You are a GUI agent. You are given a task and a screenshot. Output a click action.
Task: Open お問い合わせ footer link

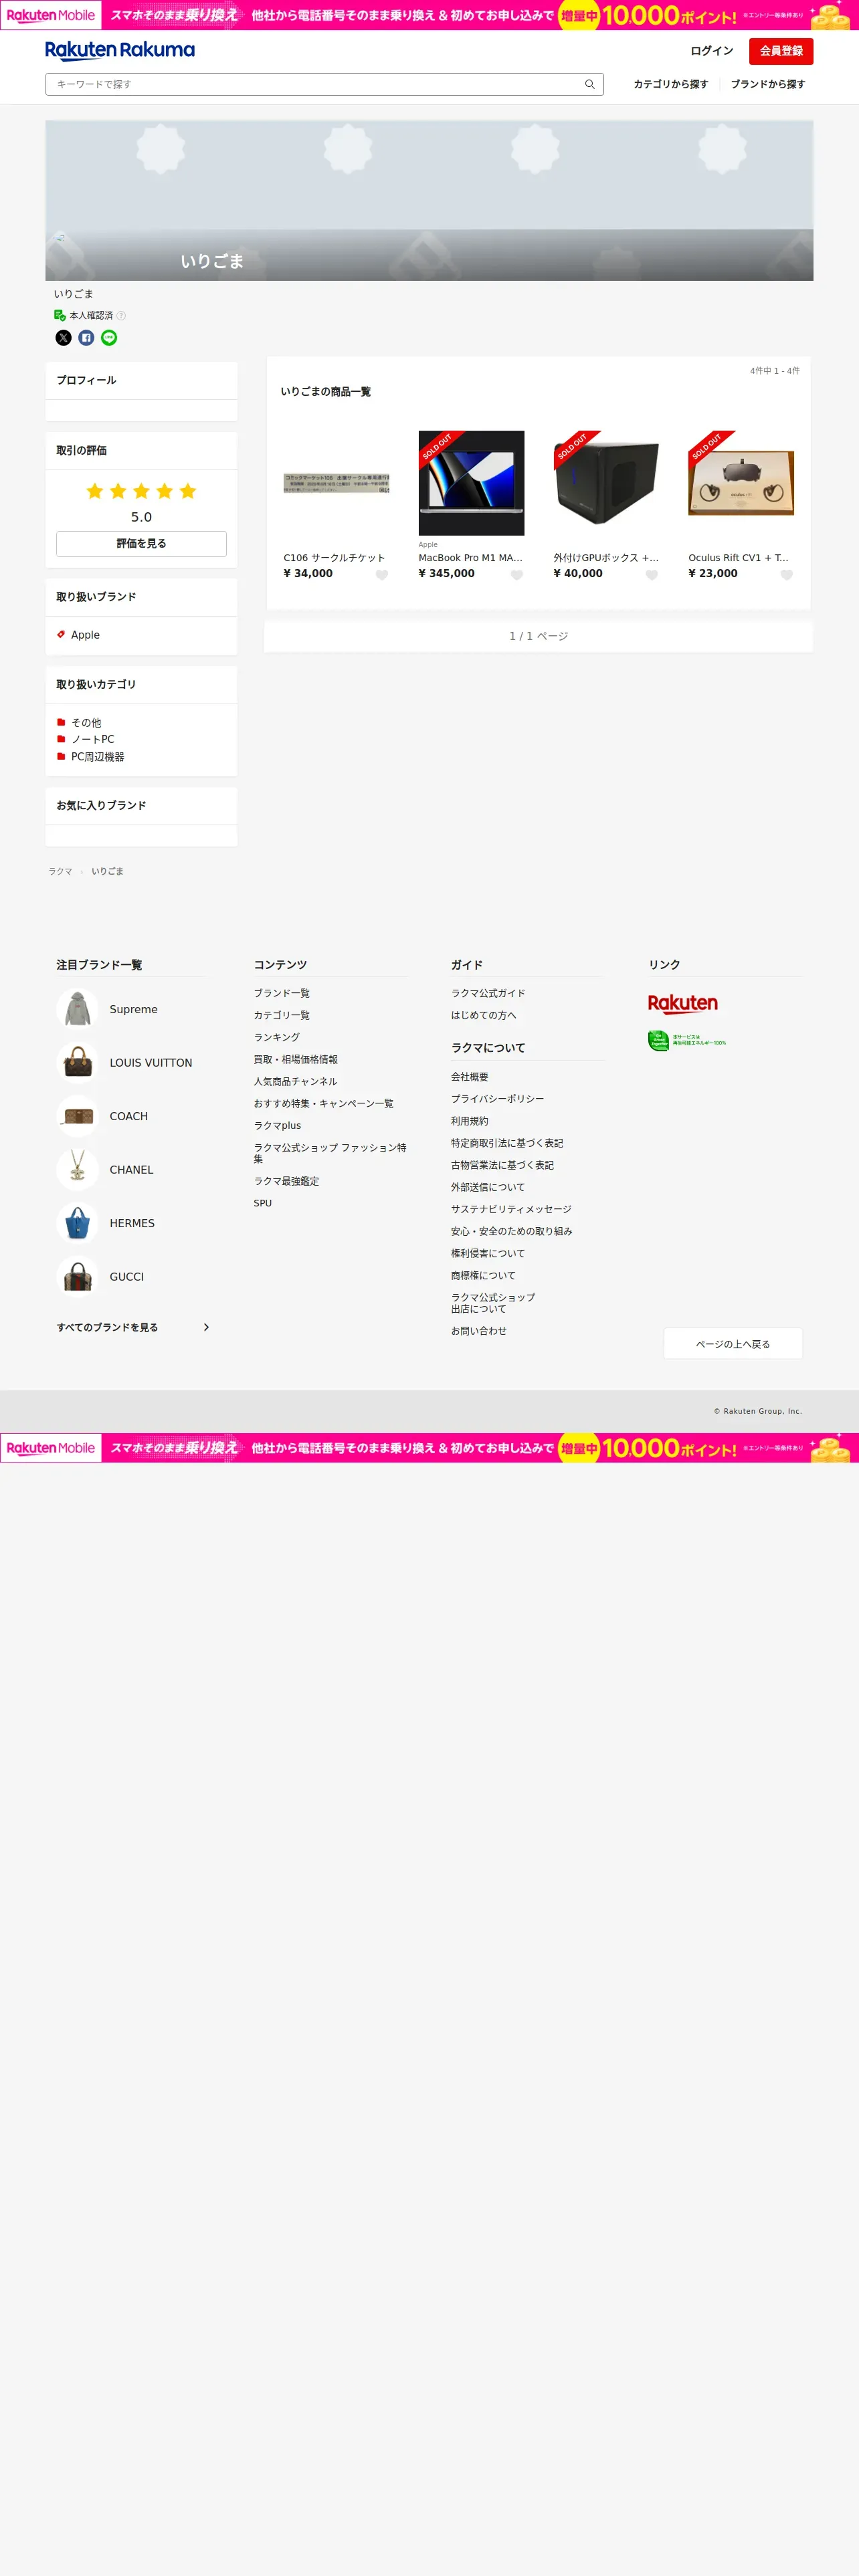click(x=479, y=1331)
